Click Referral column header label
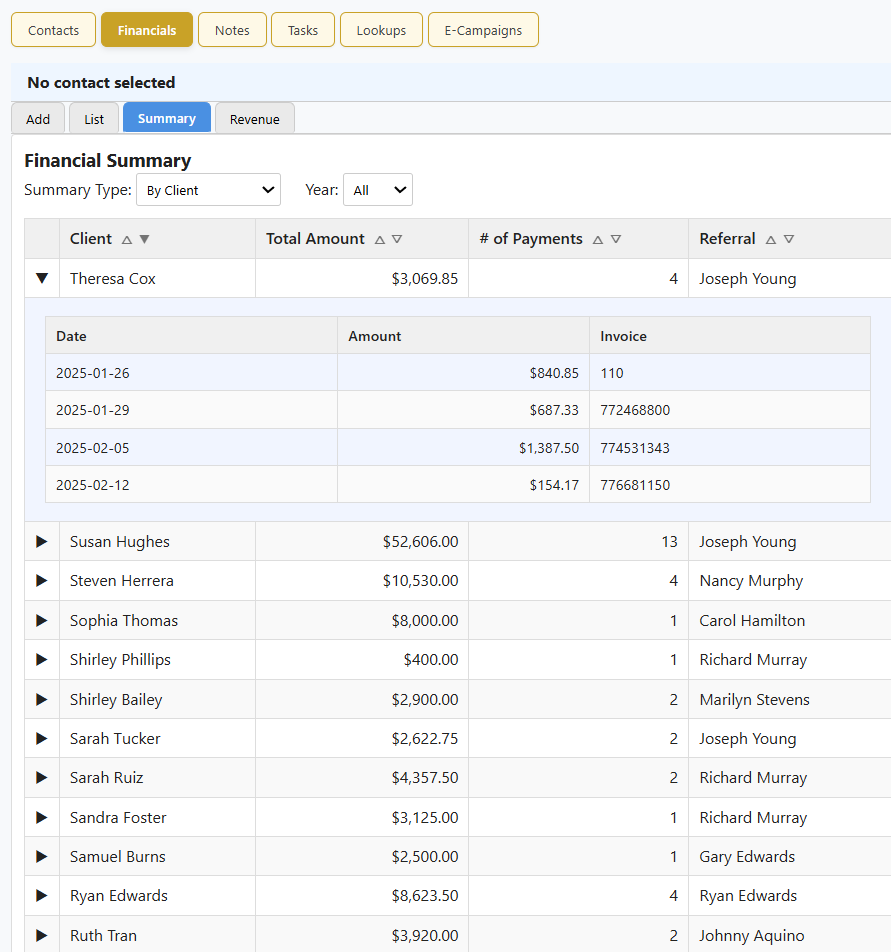Viewport: 891px width, 952px height. click(727, 239)
